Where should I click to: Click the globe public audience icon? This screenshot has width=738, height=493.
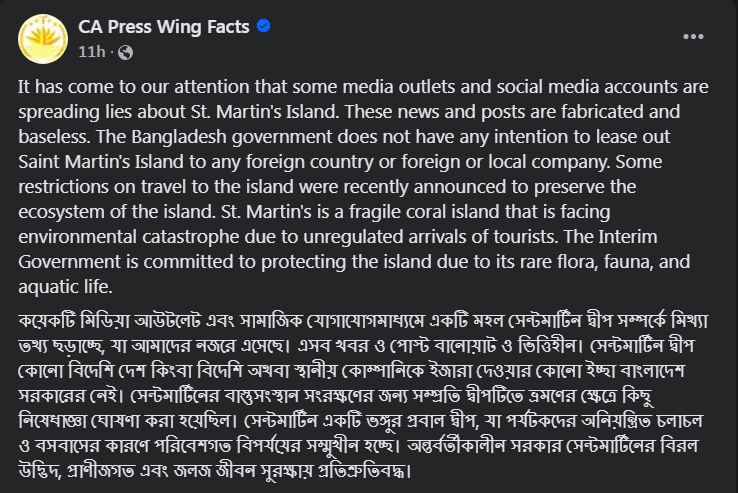click(x=125, y=52)
